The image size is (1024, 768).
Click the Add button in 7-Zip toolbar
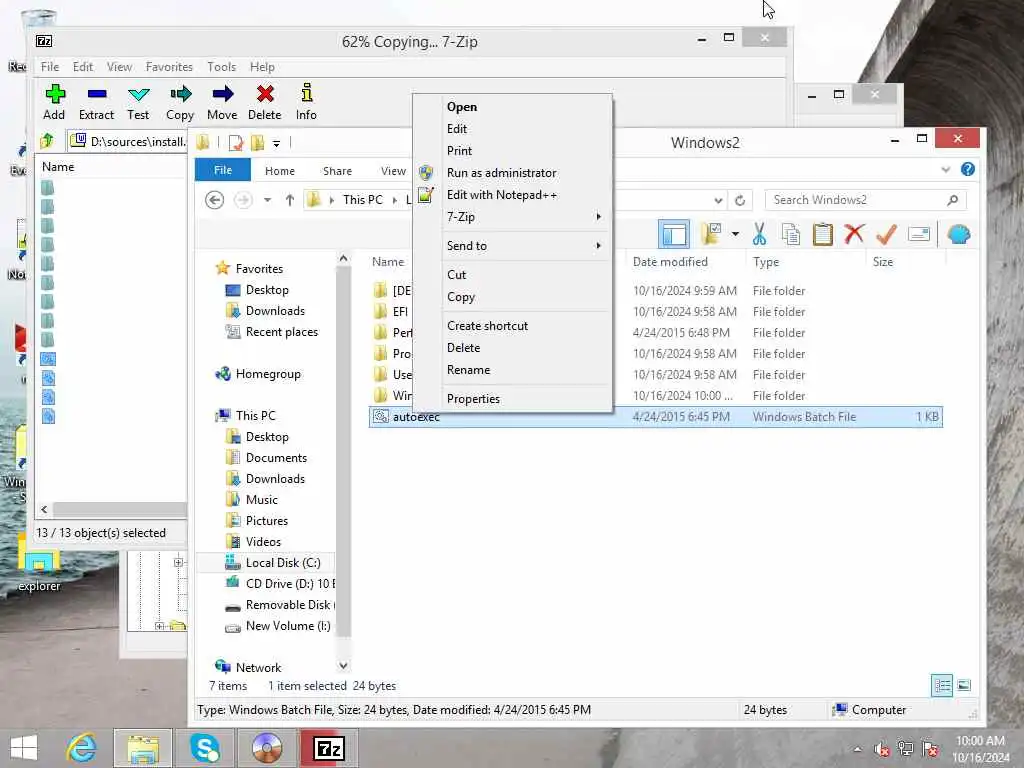pos(54,103)
